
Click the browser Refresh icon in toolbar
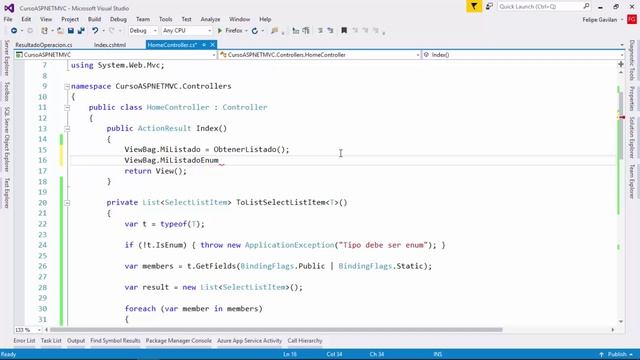pyautogui.click(x=255, y=31)
